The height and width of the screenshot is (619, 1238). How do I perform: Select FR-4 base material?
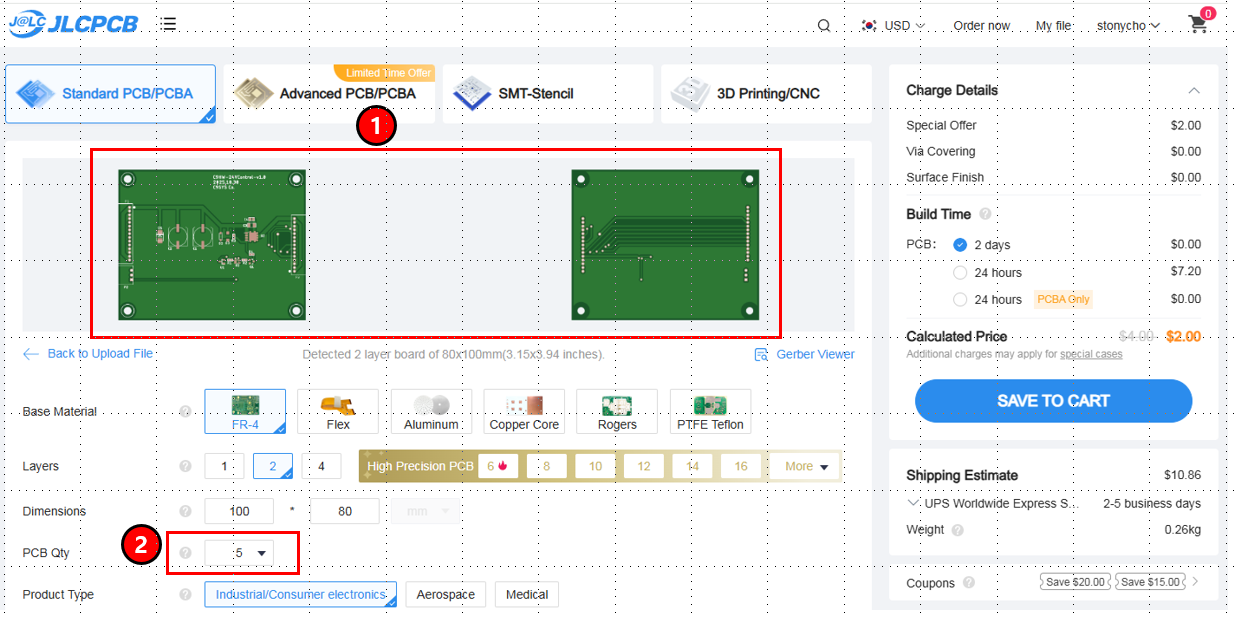[x=245, y=411]
